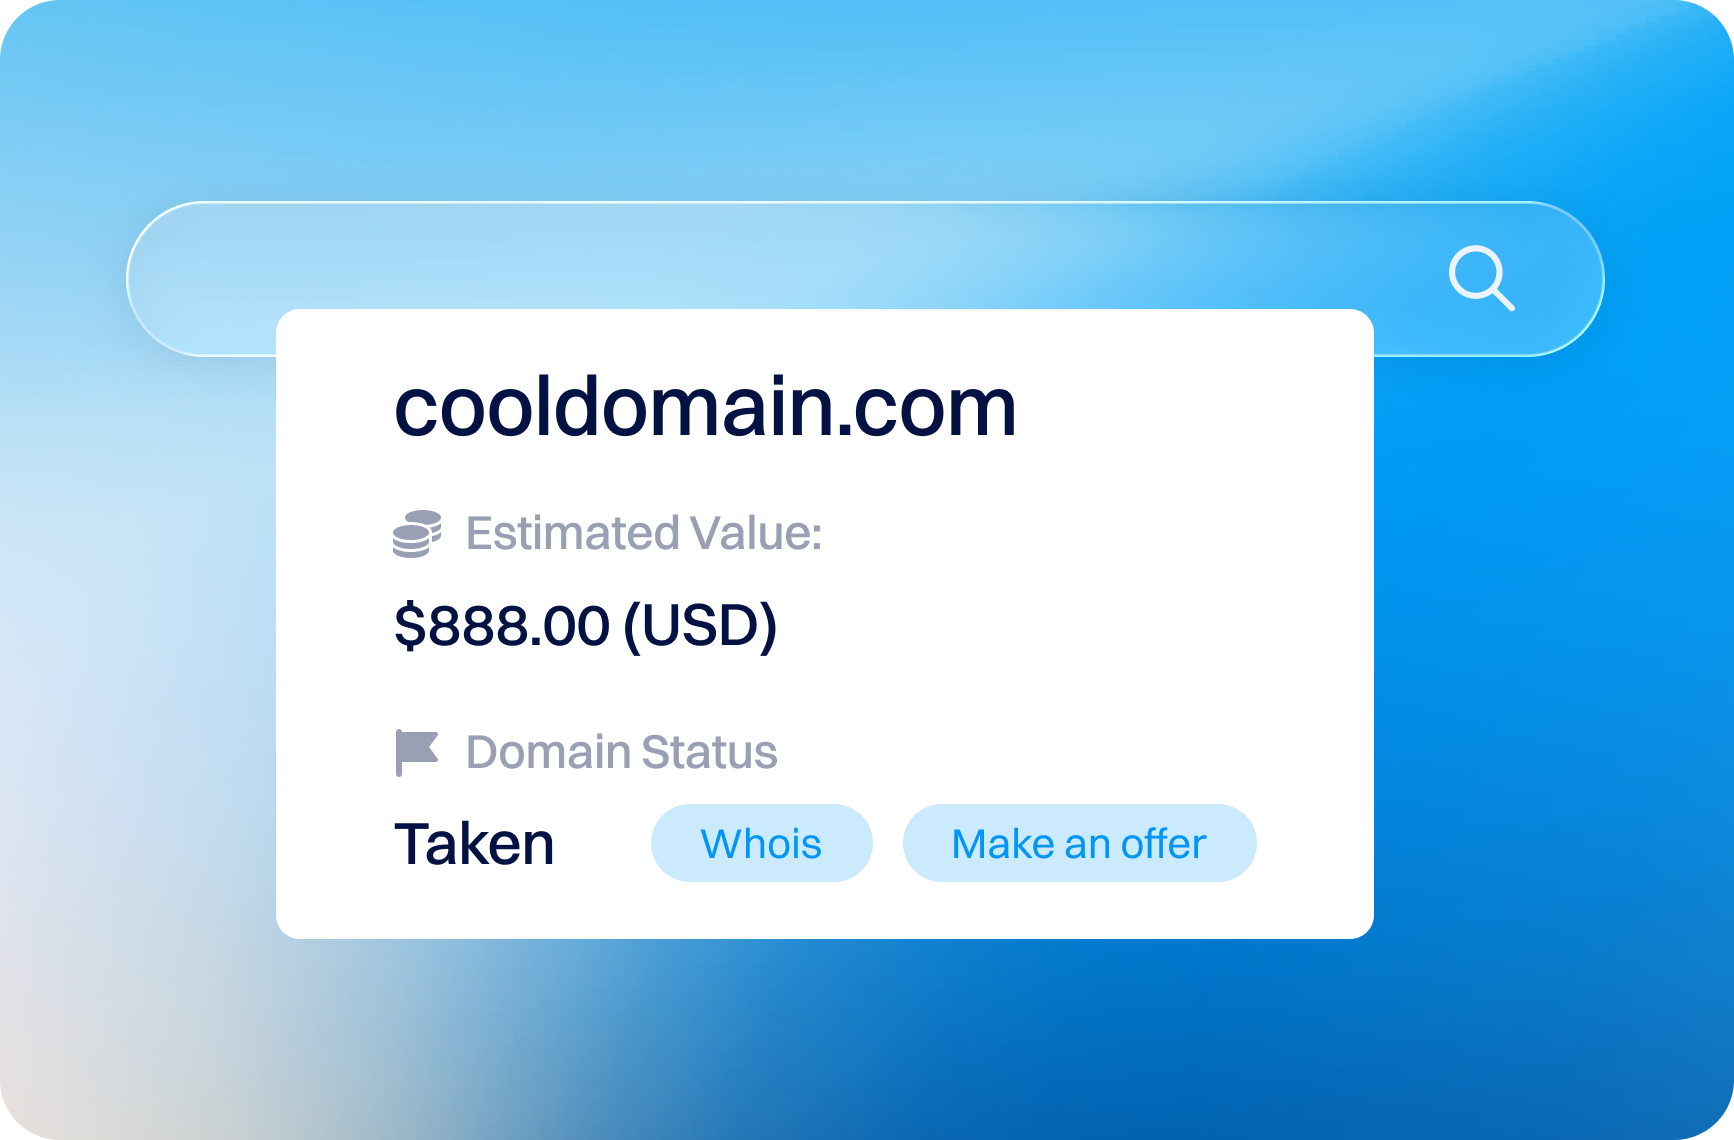Open the Whois lookup
1734x1140 pixels.
pos(761,843)
